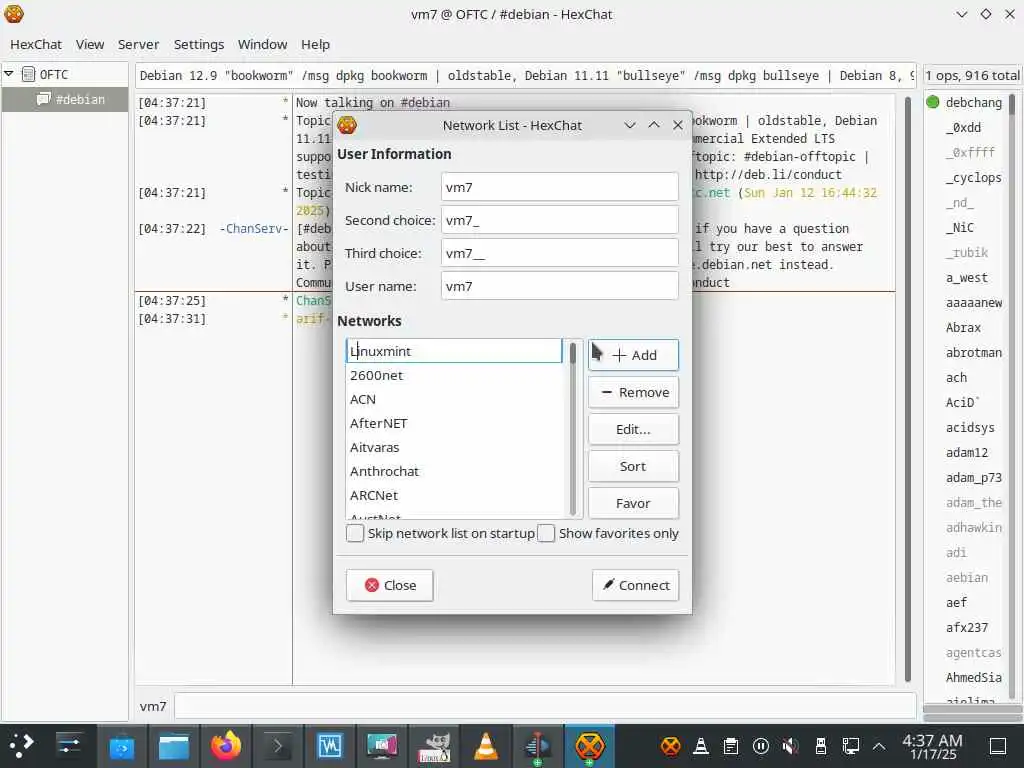
Task: Open the Dolphin file manager from the taskbar
Action: (x=173, y=745)
